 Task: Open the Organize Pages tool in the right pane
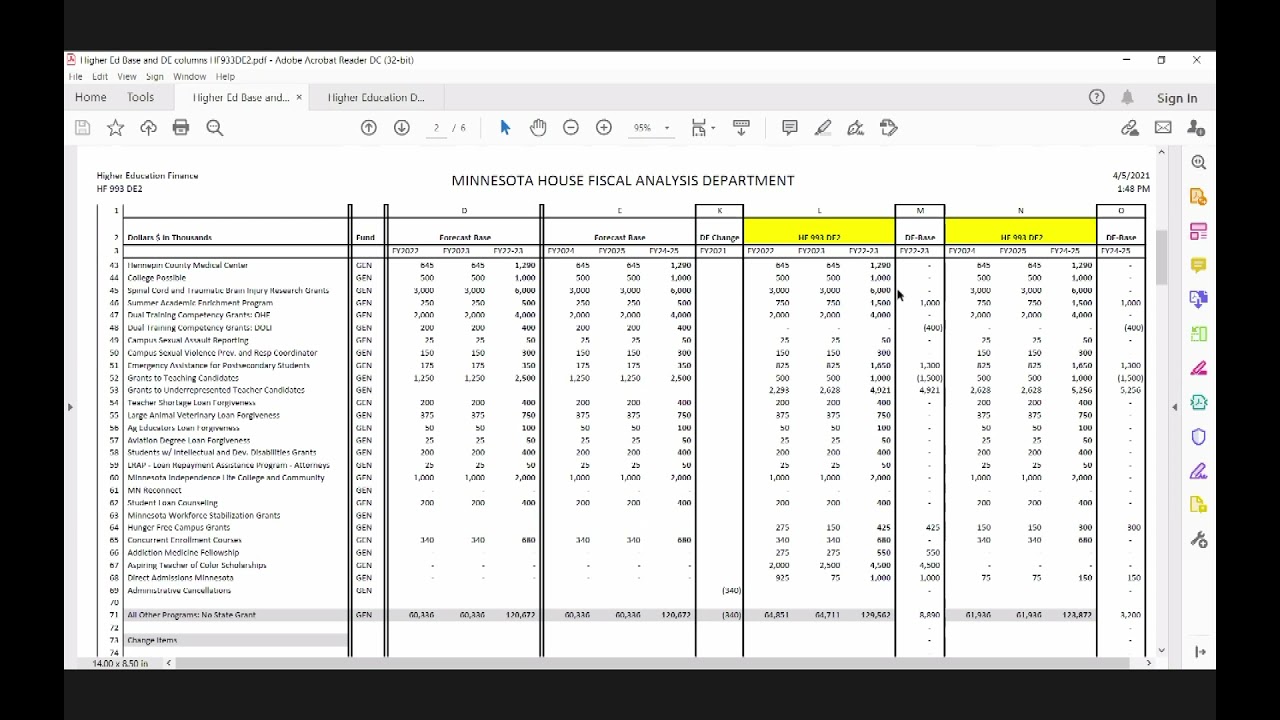click(x=1199, y=231)
